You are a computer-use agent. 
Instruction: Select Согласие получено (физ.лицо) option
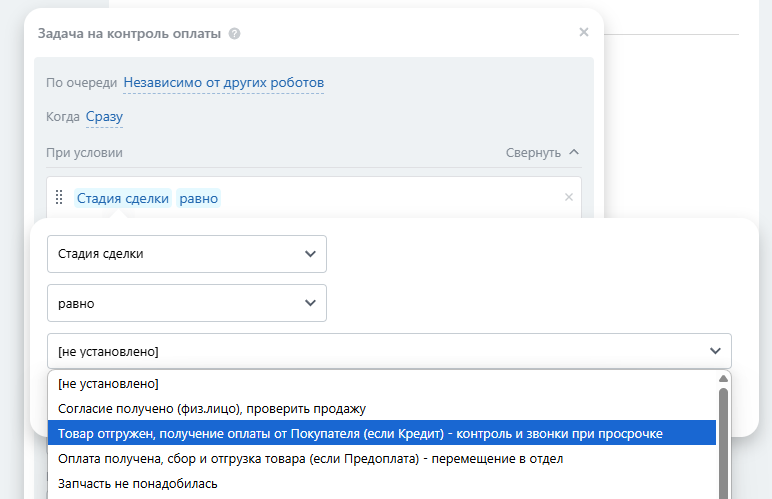(x=212, y=408)
